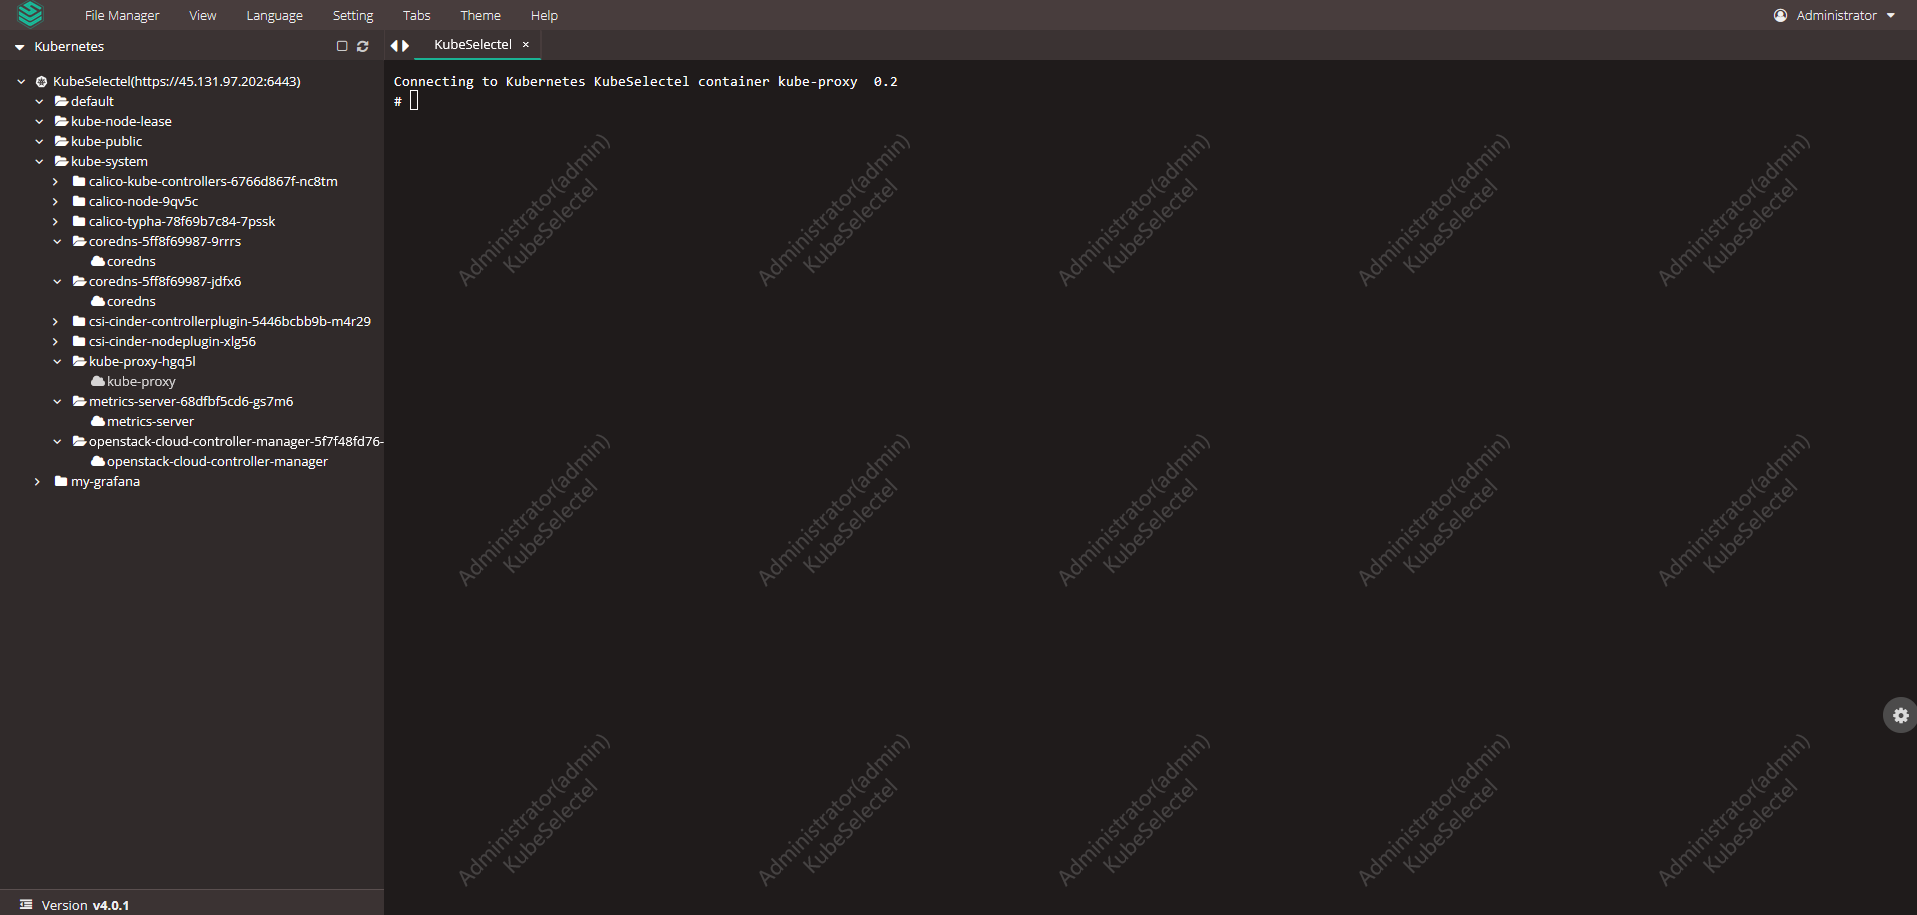
Task: Expand the my-grafana namespace chevron
Action: (38, 482)
